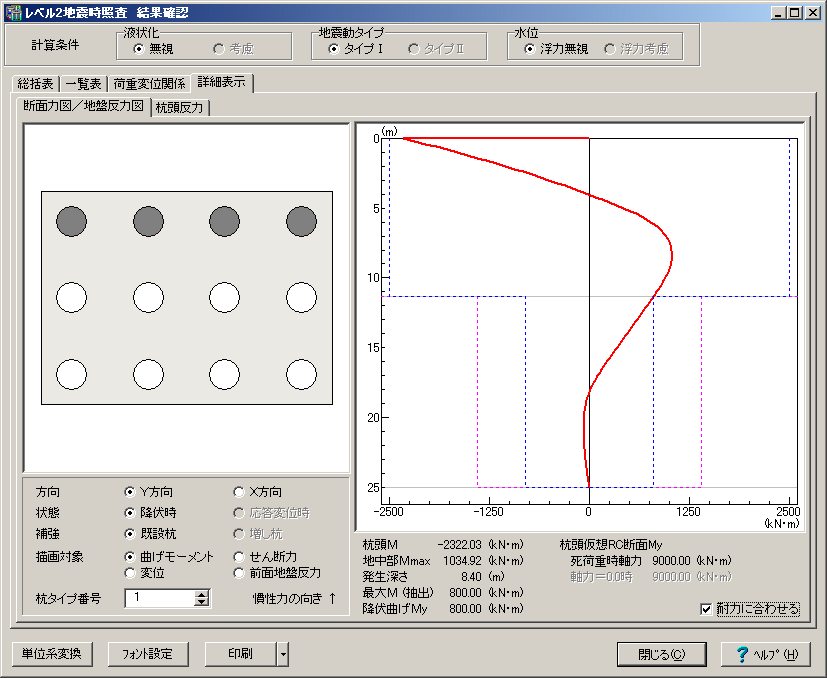Uncheck 耐力に合わせる checkbox

pos(706,609)
